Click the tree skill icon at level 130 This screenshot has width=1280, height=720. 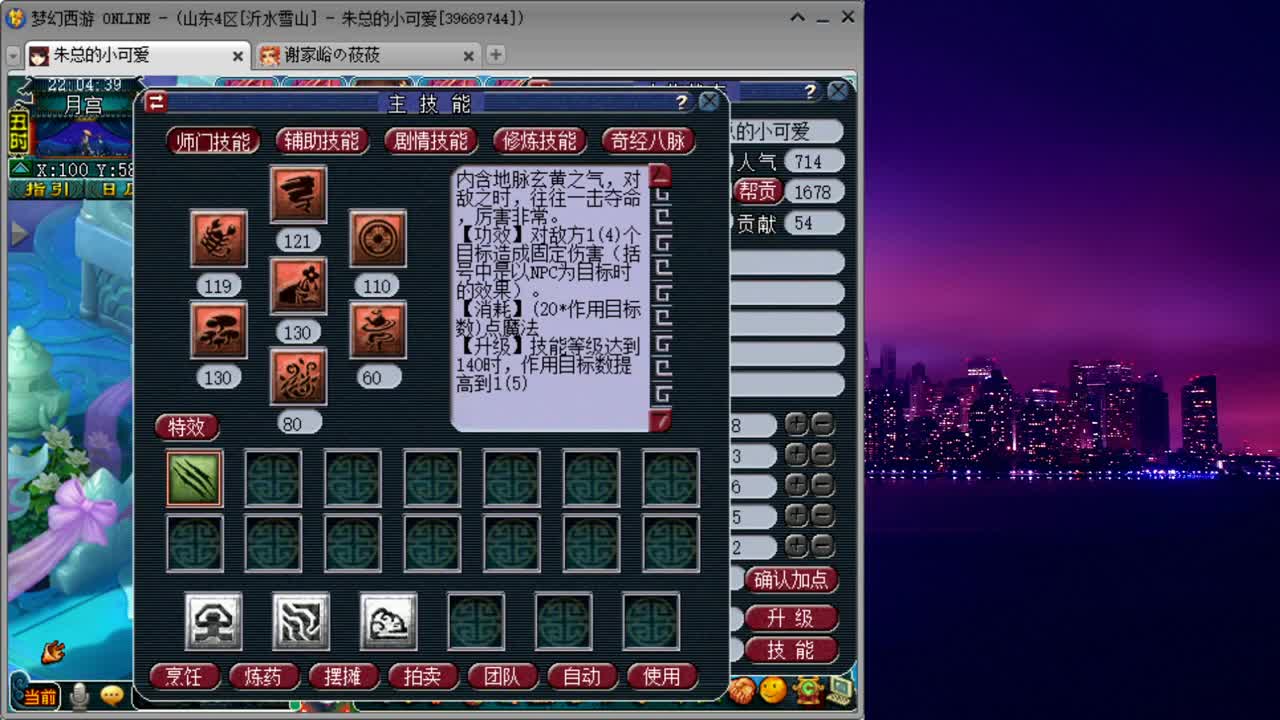[x=218, y=332]
